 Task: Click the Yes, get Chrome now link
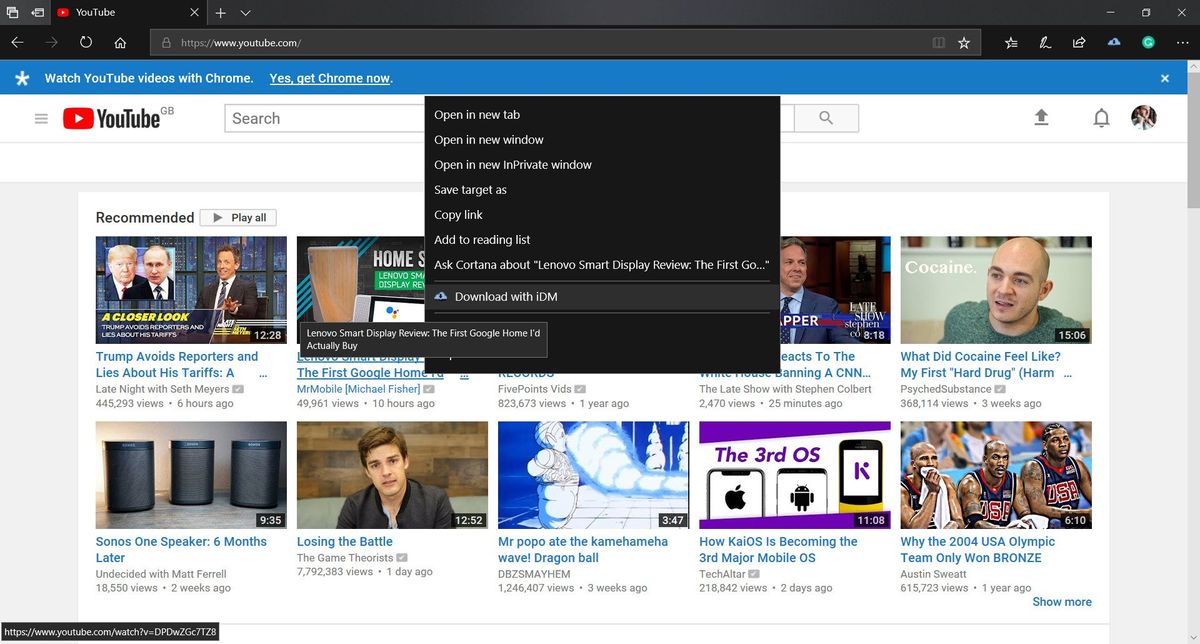330,77
